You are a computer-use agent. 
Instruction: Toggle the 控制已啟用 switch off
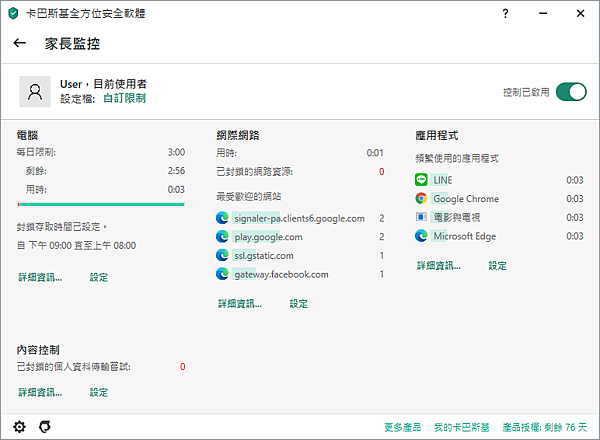[x=571, y=92]
